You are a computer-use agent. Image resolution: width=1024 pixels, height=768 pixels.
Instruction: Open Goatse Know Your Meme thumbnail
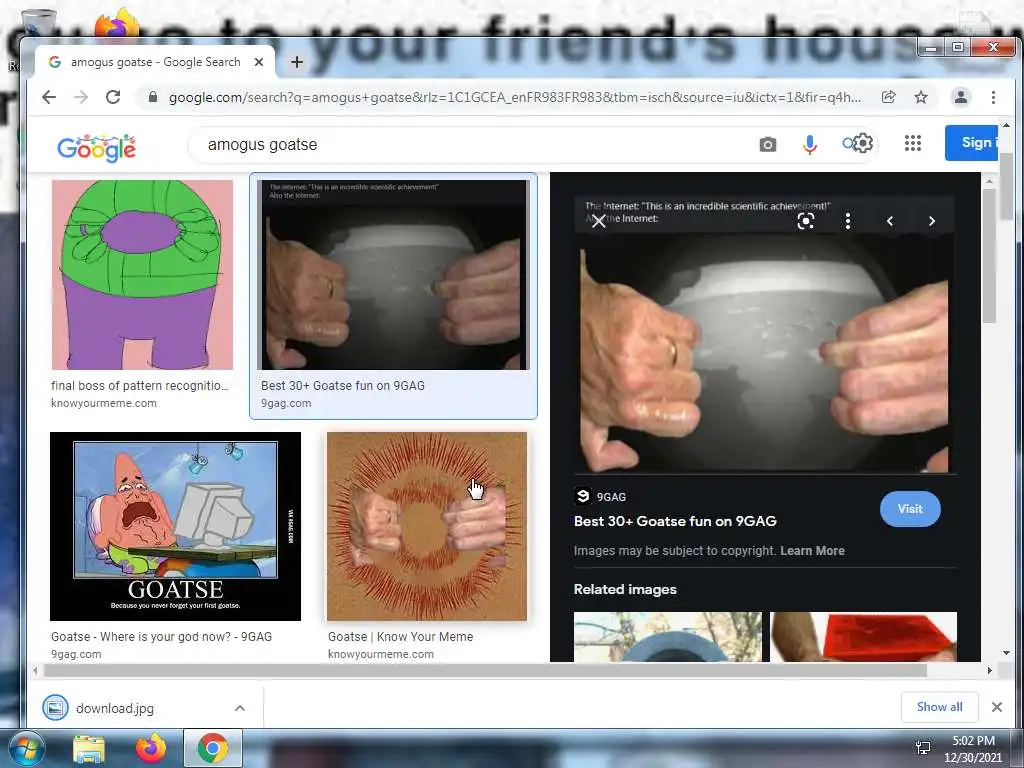pos(427,526)
